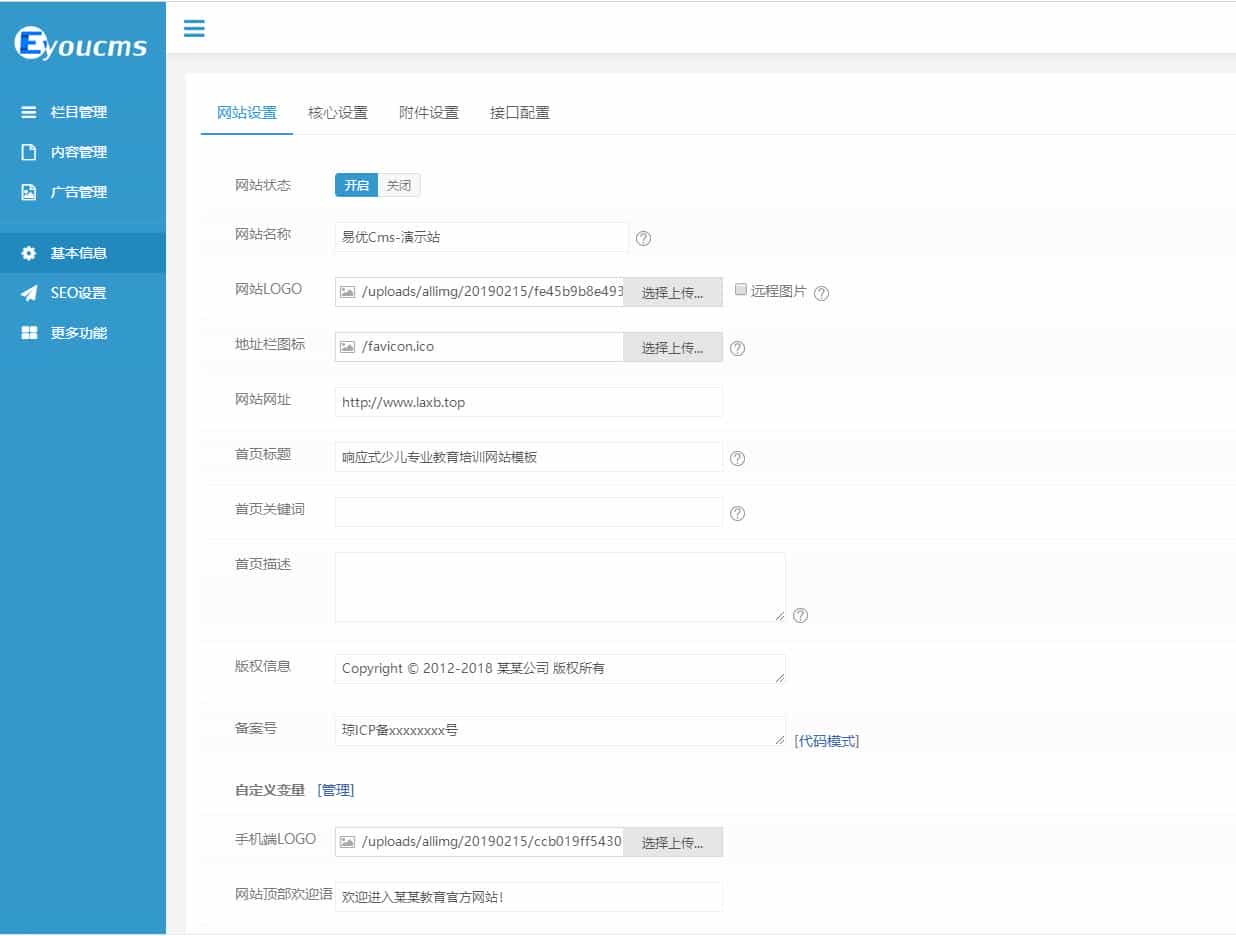View help tooltip next to 网站名称 field
This screenshot has width=1236, height=936.
point(643,238)
